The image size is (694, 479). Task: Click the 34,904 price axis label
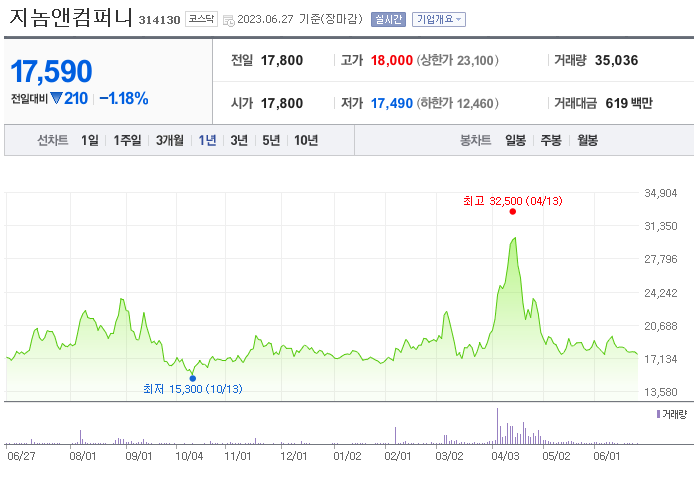tap(660, 193)
